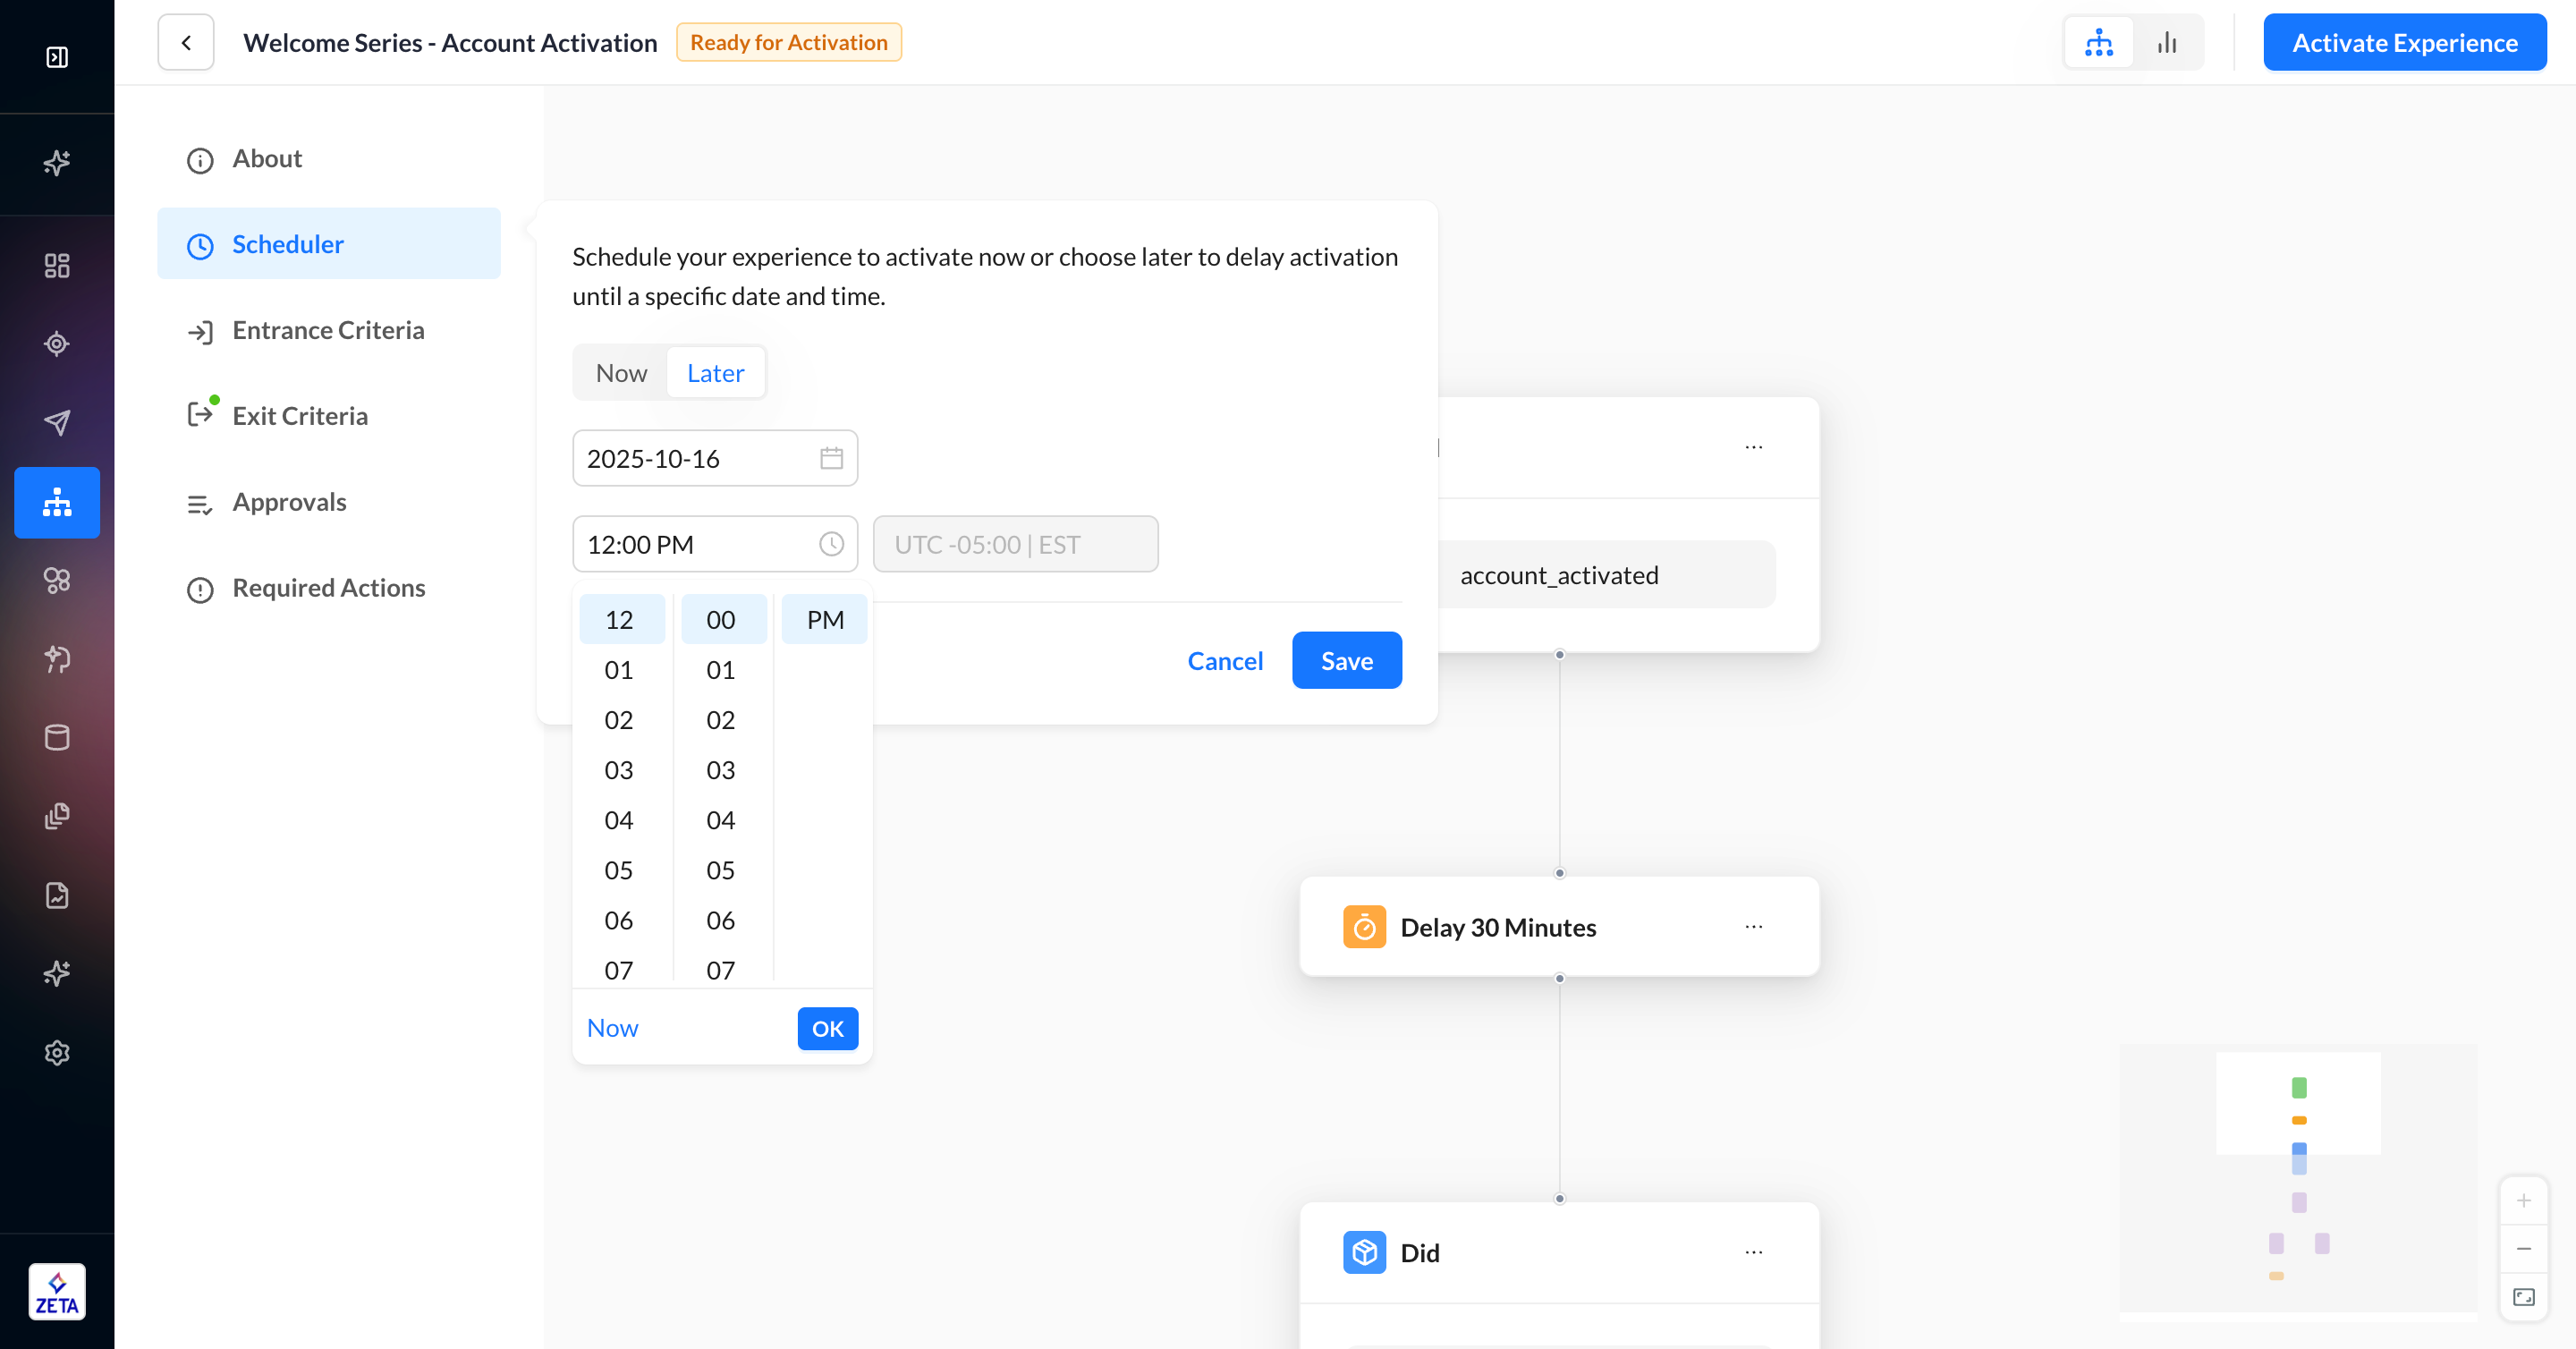This screenshot has height=1349, width=2576.
Task: Click the Activate Experience button
Action: pos(2404,42)
